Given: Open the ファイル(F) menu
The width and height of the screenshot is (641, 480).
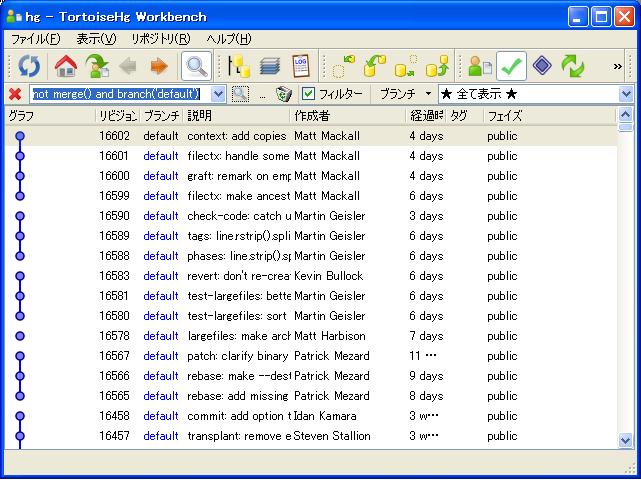Looking at the screenshot, I should click(x=36, y=39).
